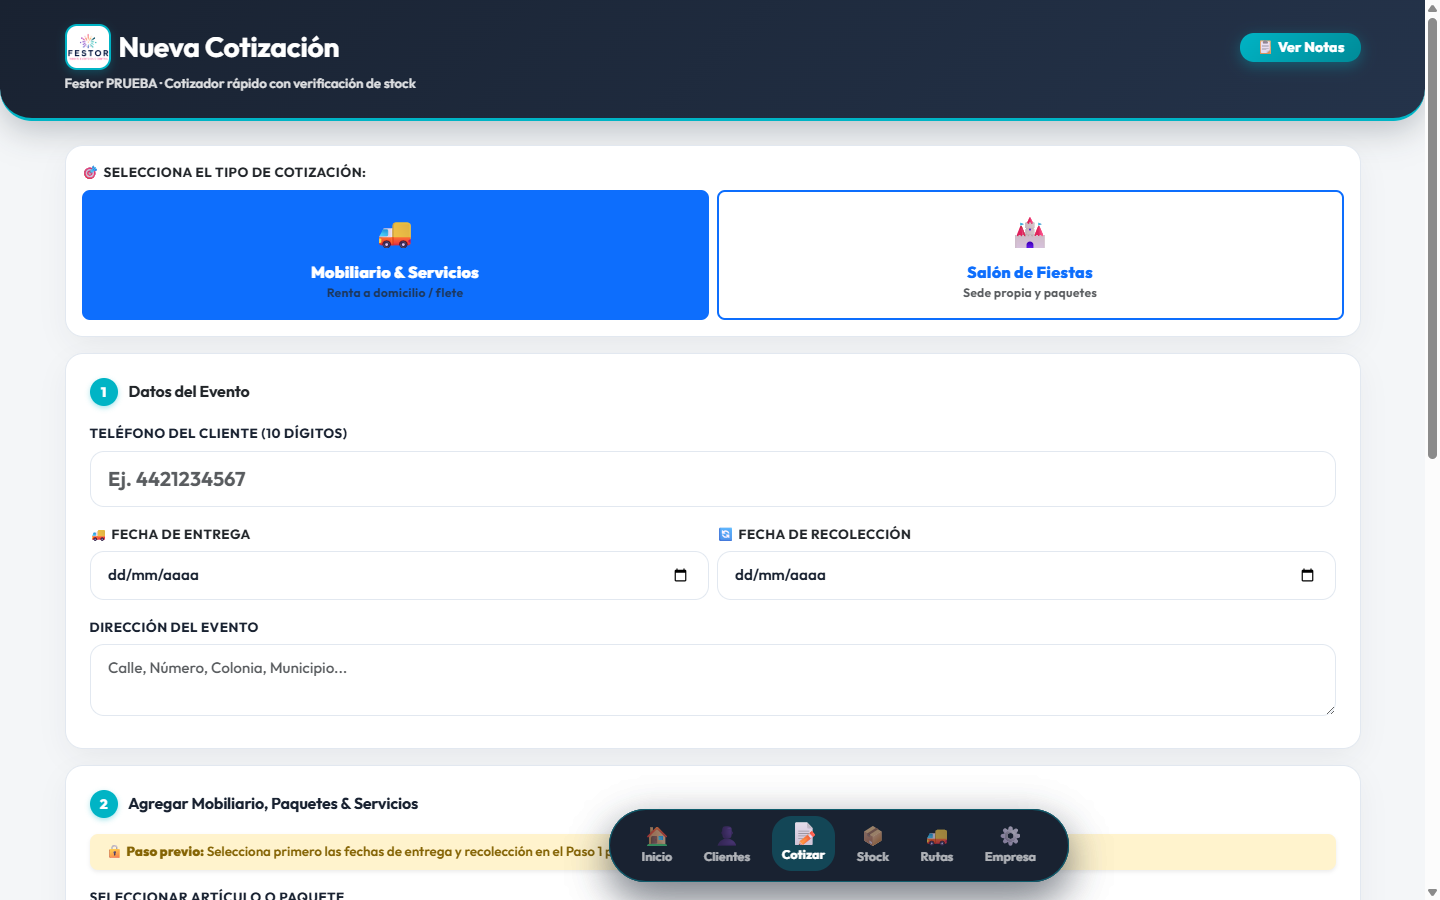Go to Clientes in bottom navigation
The height and width of the screenshot is (900, 1440).
tap(727, 844)
